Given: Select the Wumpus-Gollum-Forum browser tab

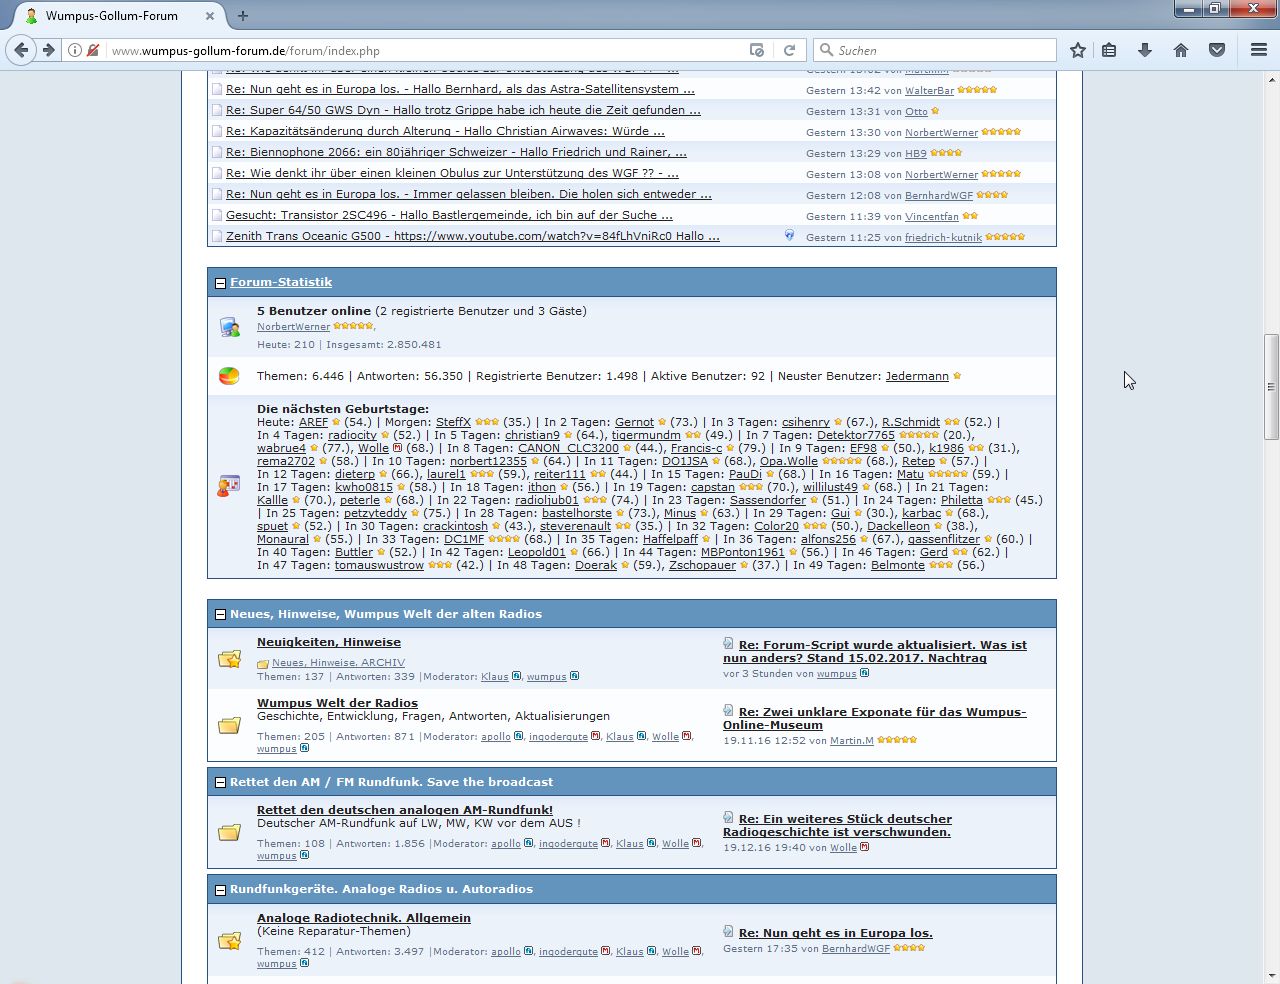Looking at the screenshot, I should [111, 16].
